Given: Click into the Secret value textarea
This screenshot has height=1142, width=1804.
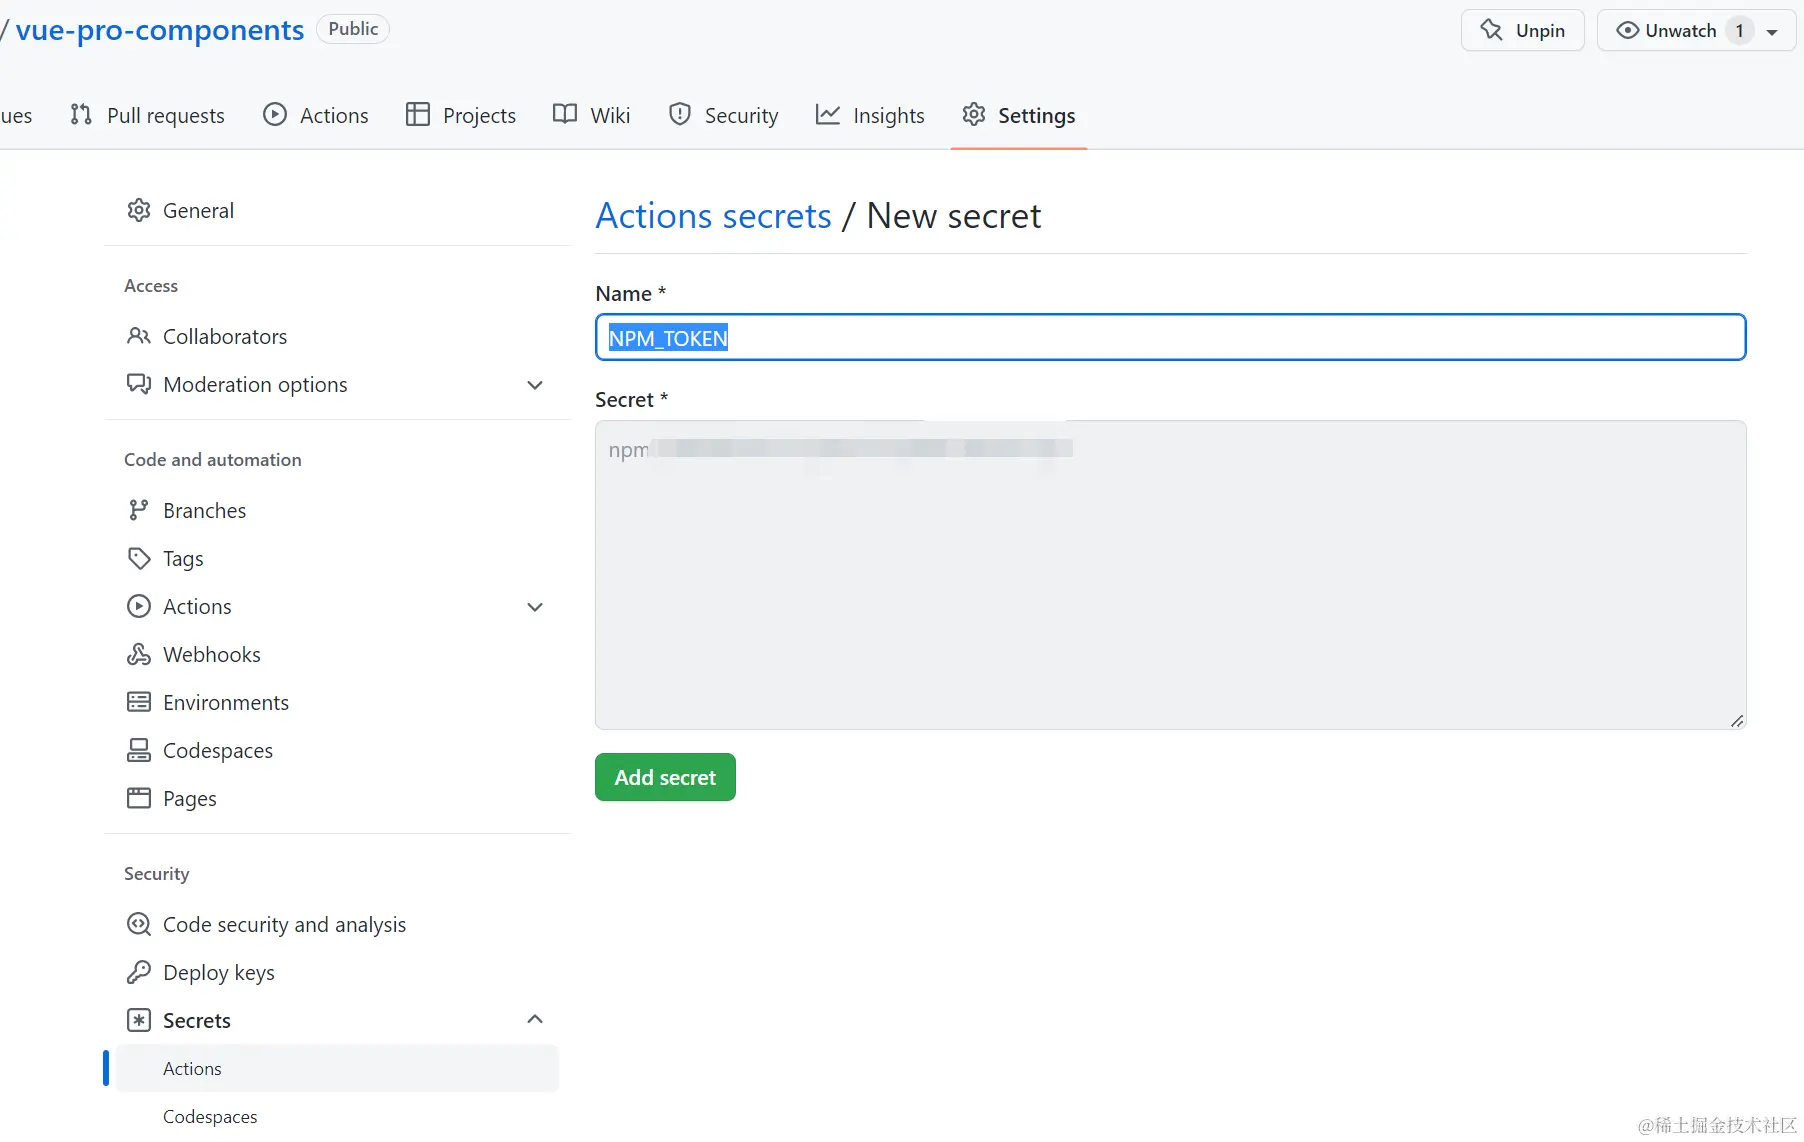Looking at the screenshot, I should (x=1170, y=575).
